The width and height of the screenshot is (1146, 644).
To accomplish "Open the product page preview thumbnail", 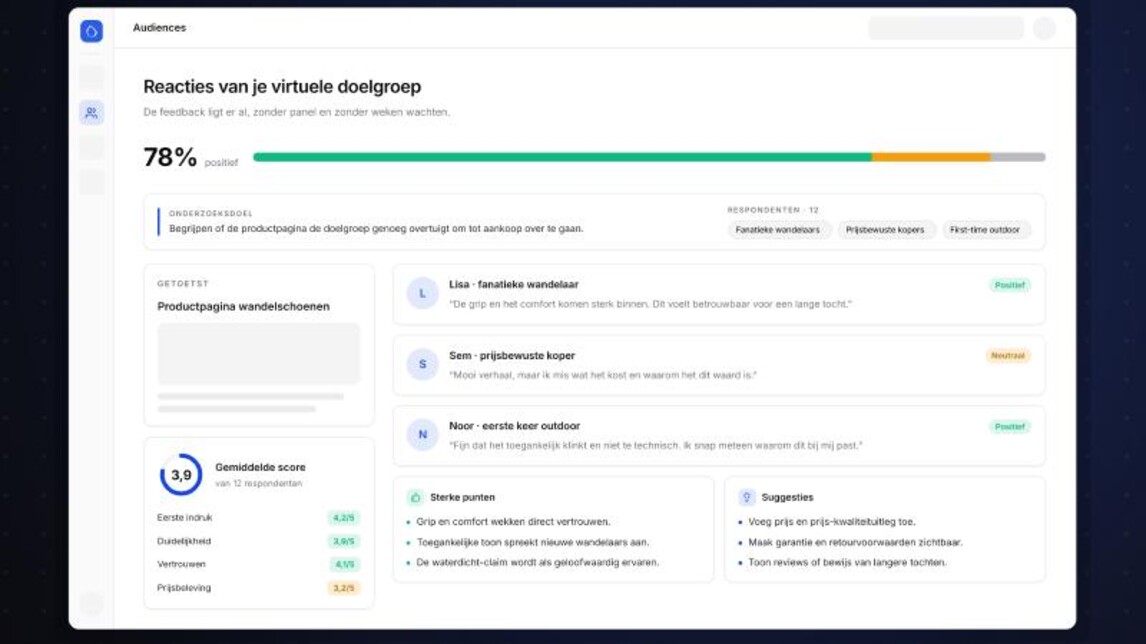I will (x=259, y=354).
